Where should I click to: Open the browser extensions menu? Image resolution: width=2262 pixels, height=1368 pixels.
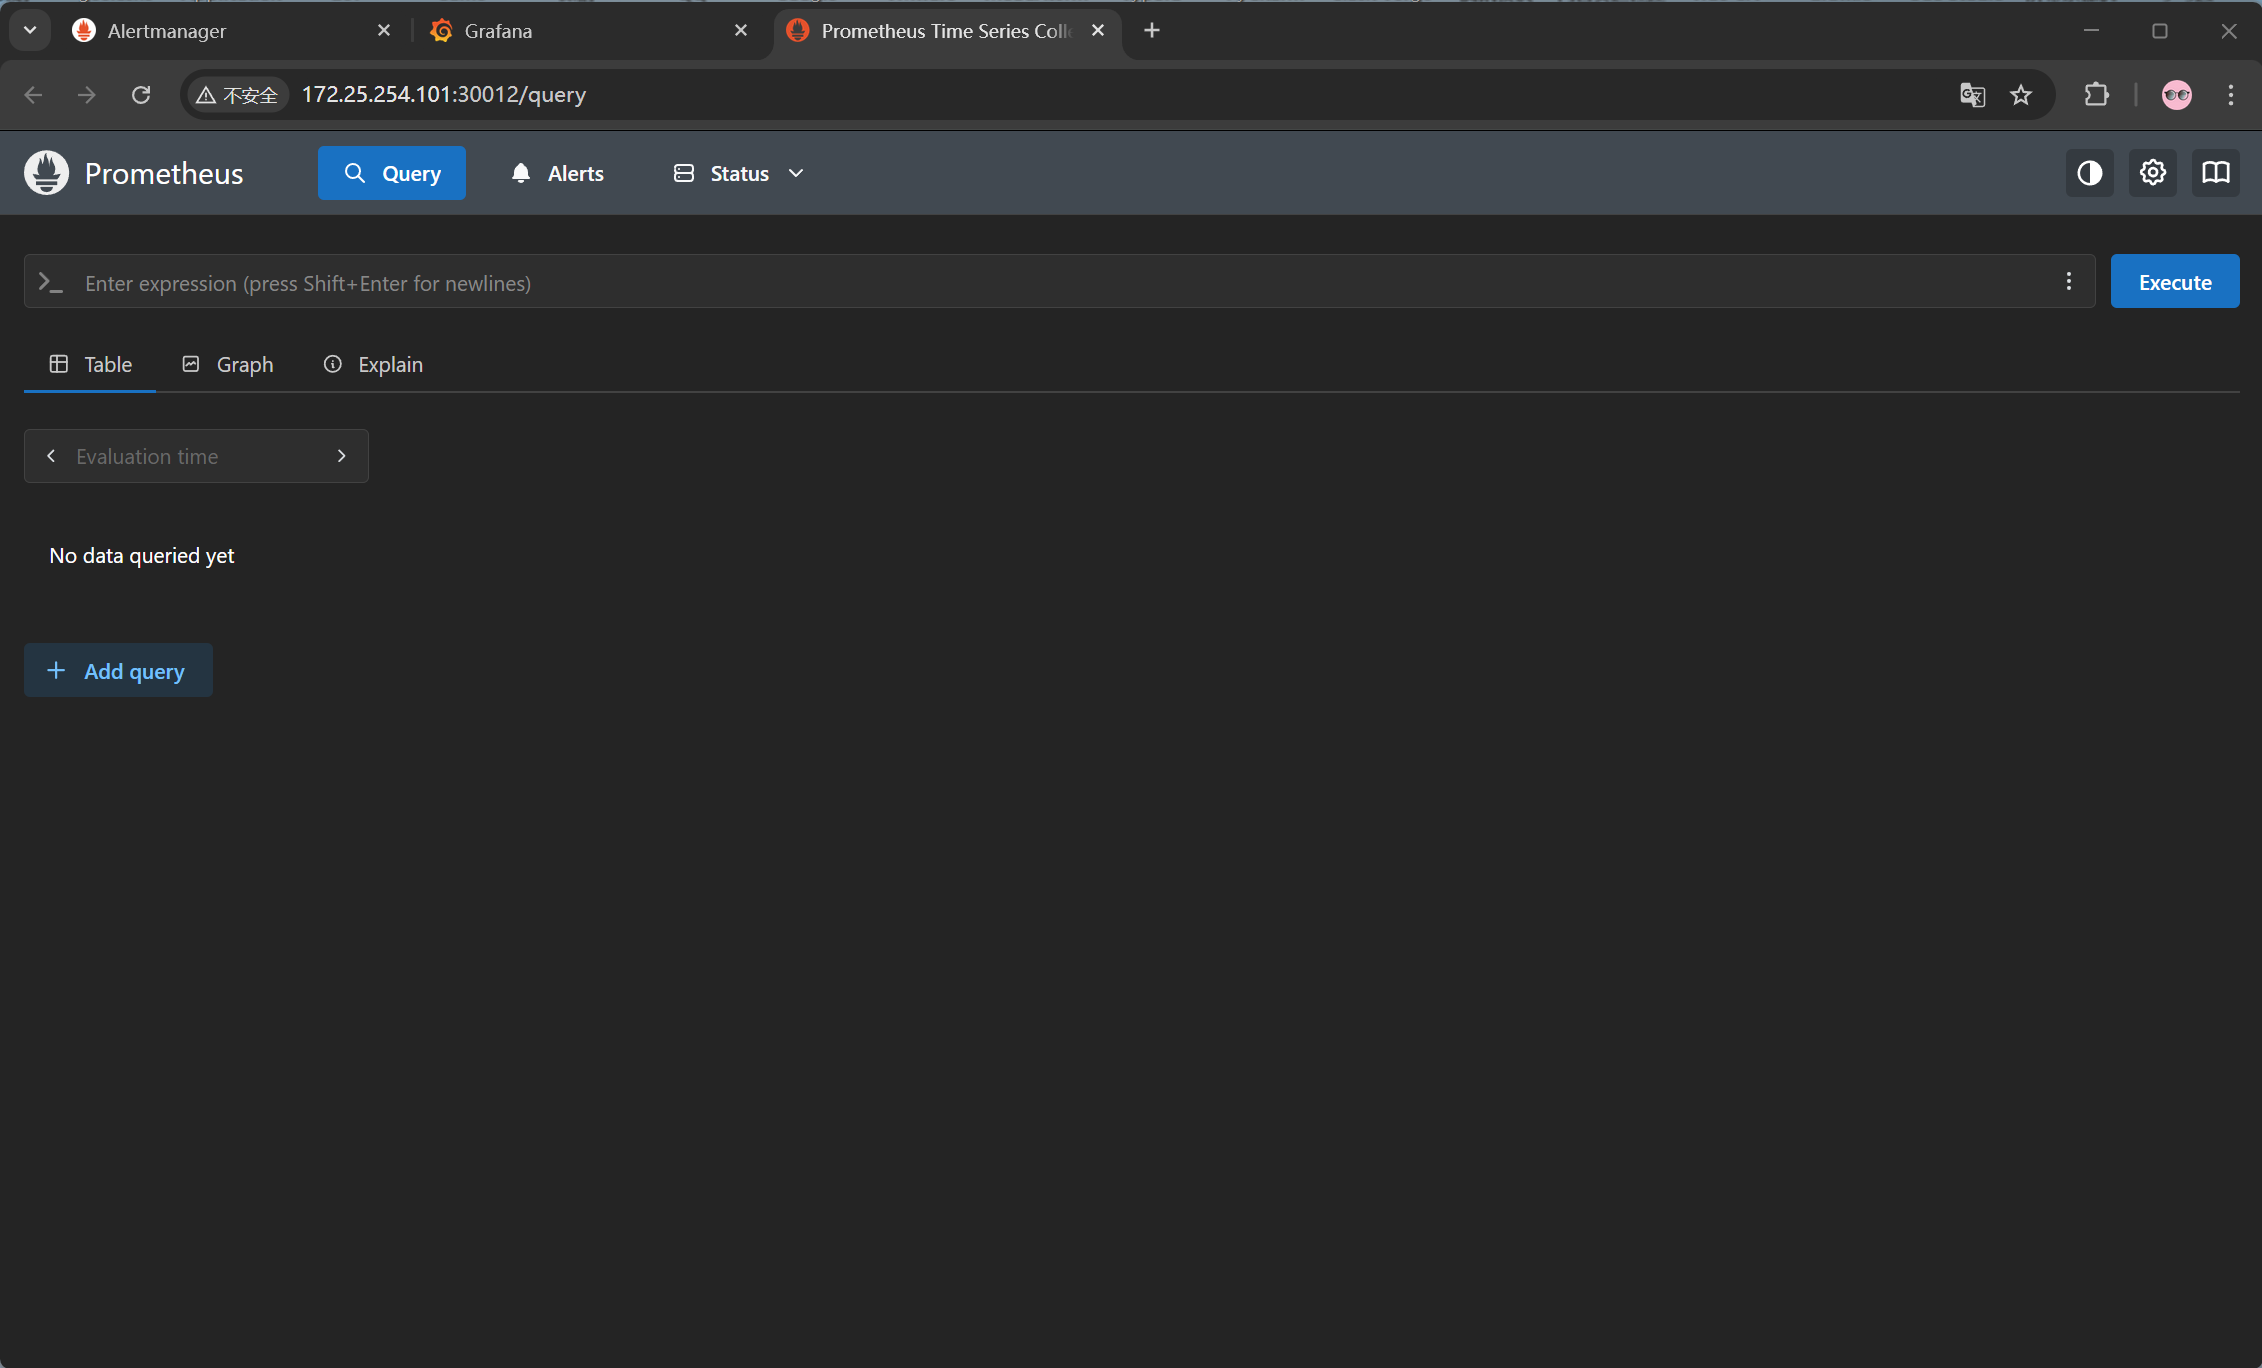pyautogui.click(x=2097, y=95)
